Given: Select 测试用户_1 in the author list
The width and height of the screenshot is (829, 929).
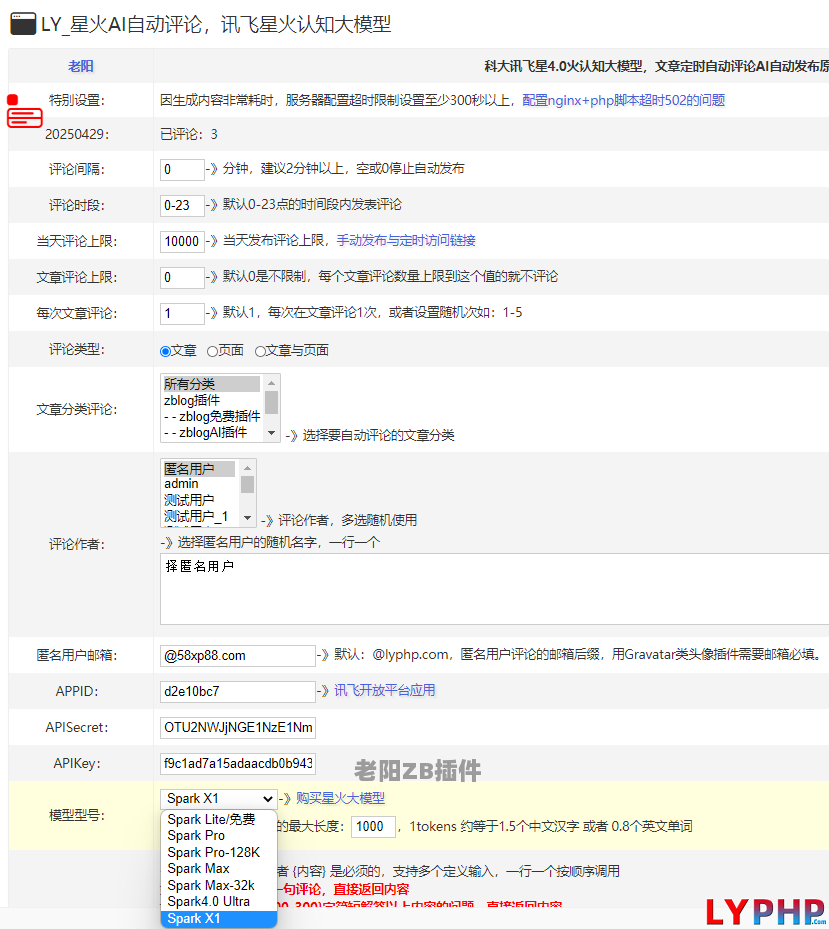Looking at the screenshot, I should [199, 516].
